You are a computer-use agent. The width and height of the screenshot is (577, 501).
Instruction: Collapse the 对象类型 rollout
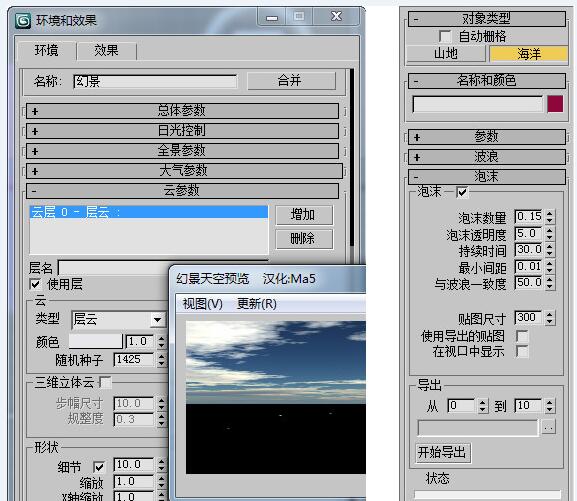486,18
